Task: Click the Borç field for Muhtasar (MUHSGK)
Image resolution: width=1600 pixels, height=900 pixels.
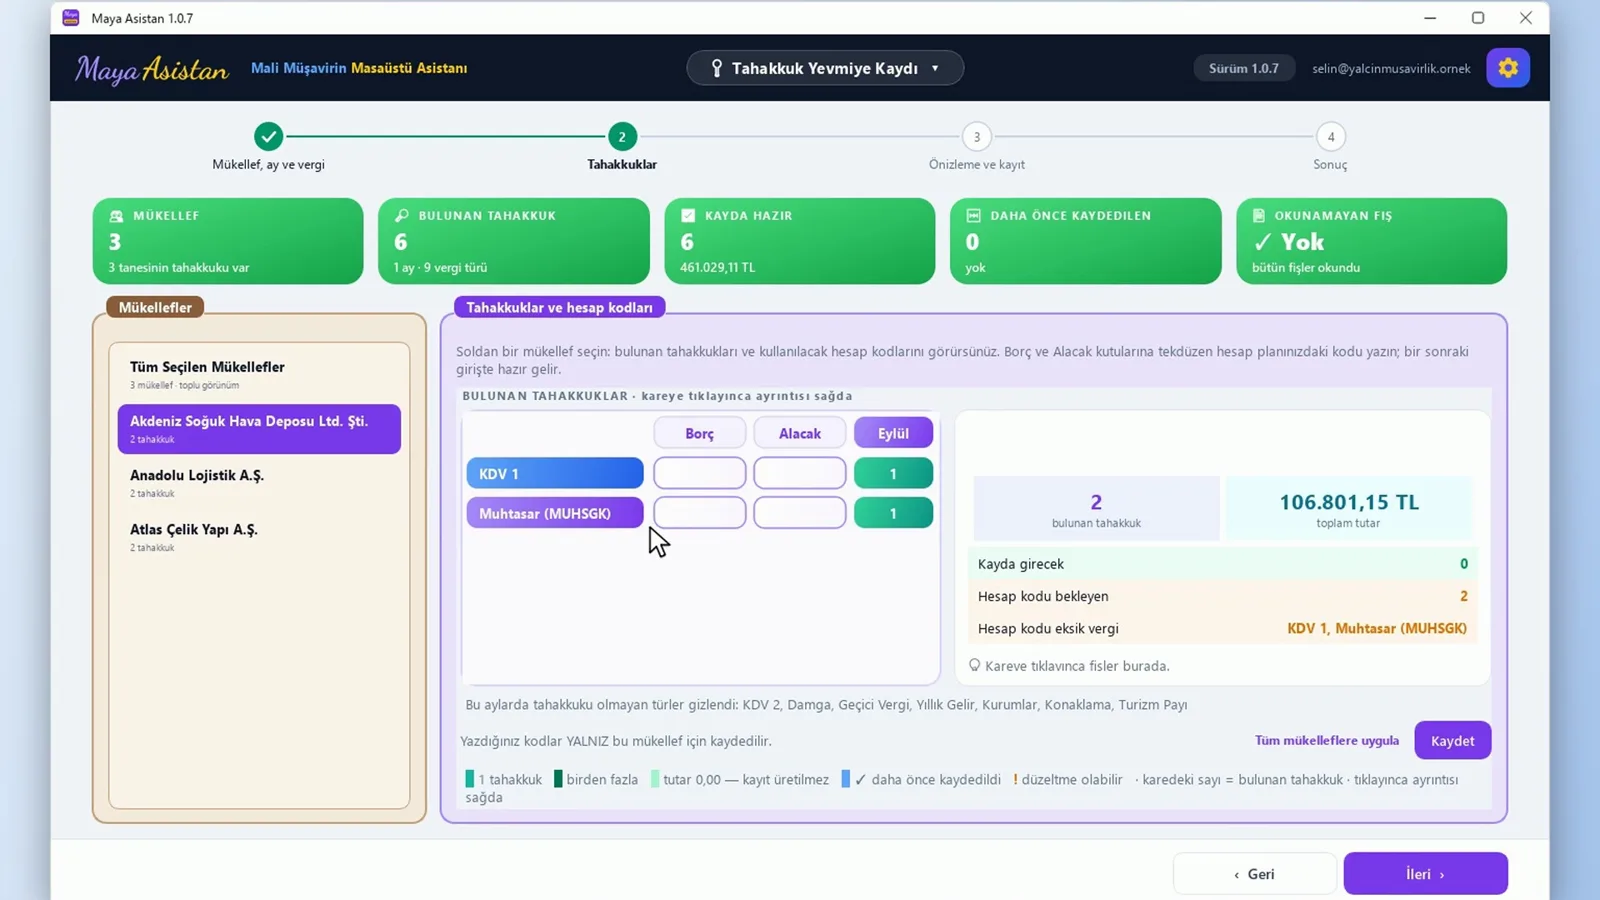Action: pos(699,513)
